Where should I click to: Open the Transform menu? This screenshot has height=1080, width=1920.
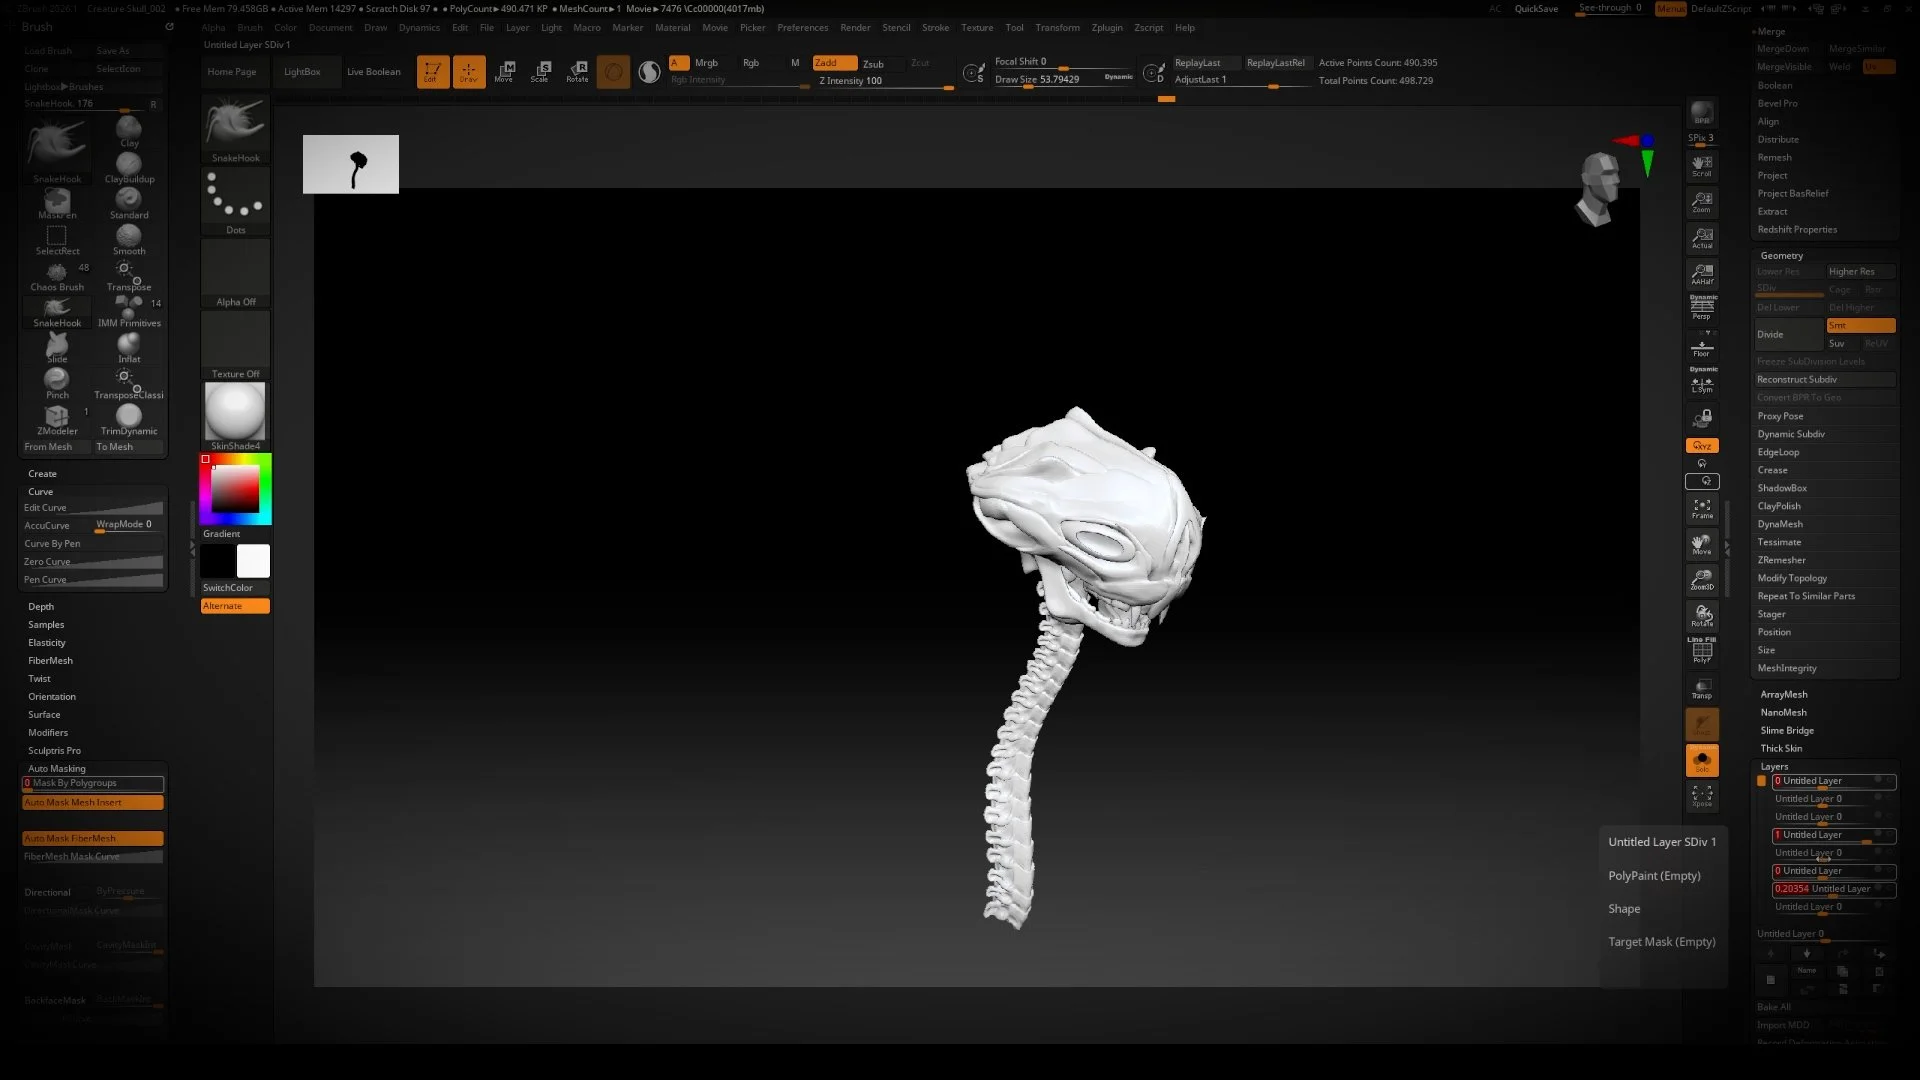pos(1057,27)
